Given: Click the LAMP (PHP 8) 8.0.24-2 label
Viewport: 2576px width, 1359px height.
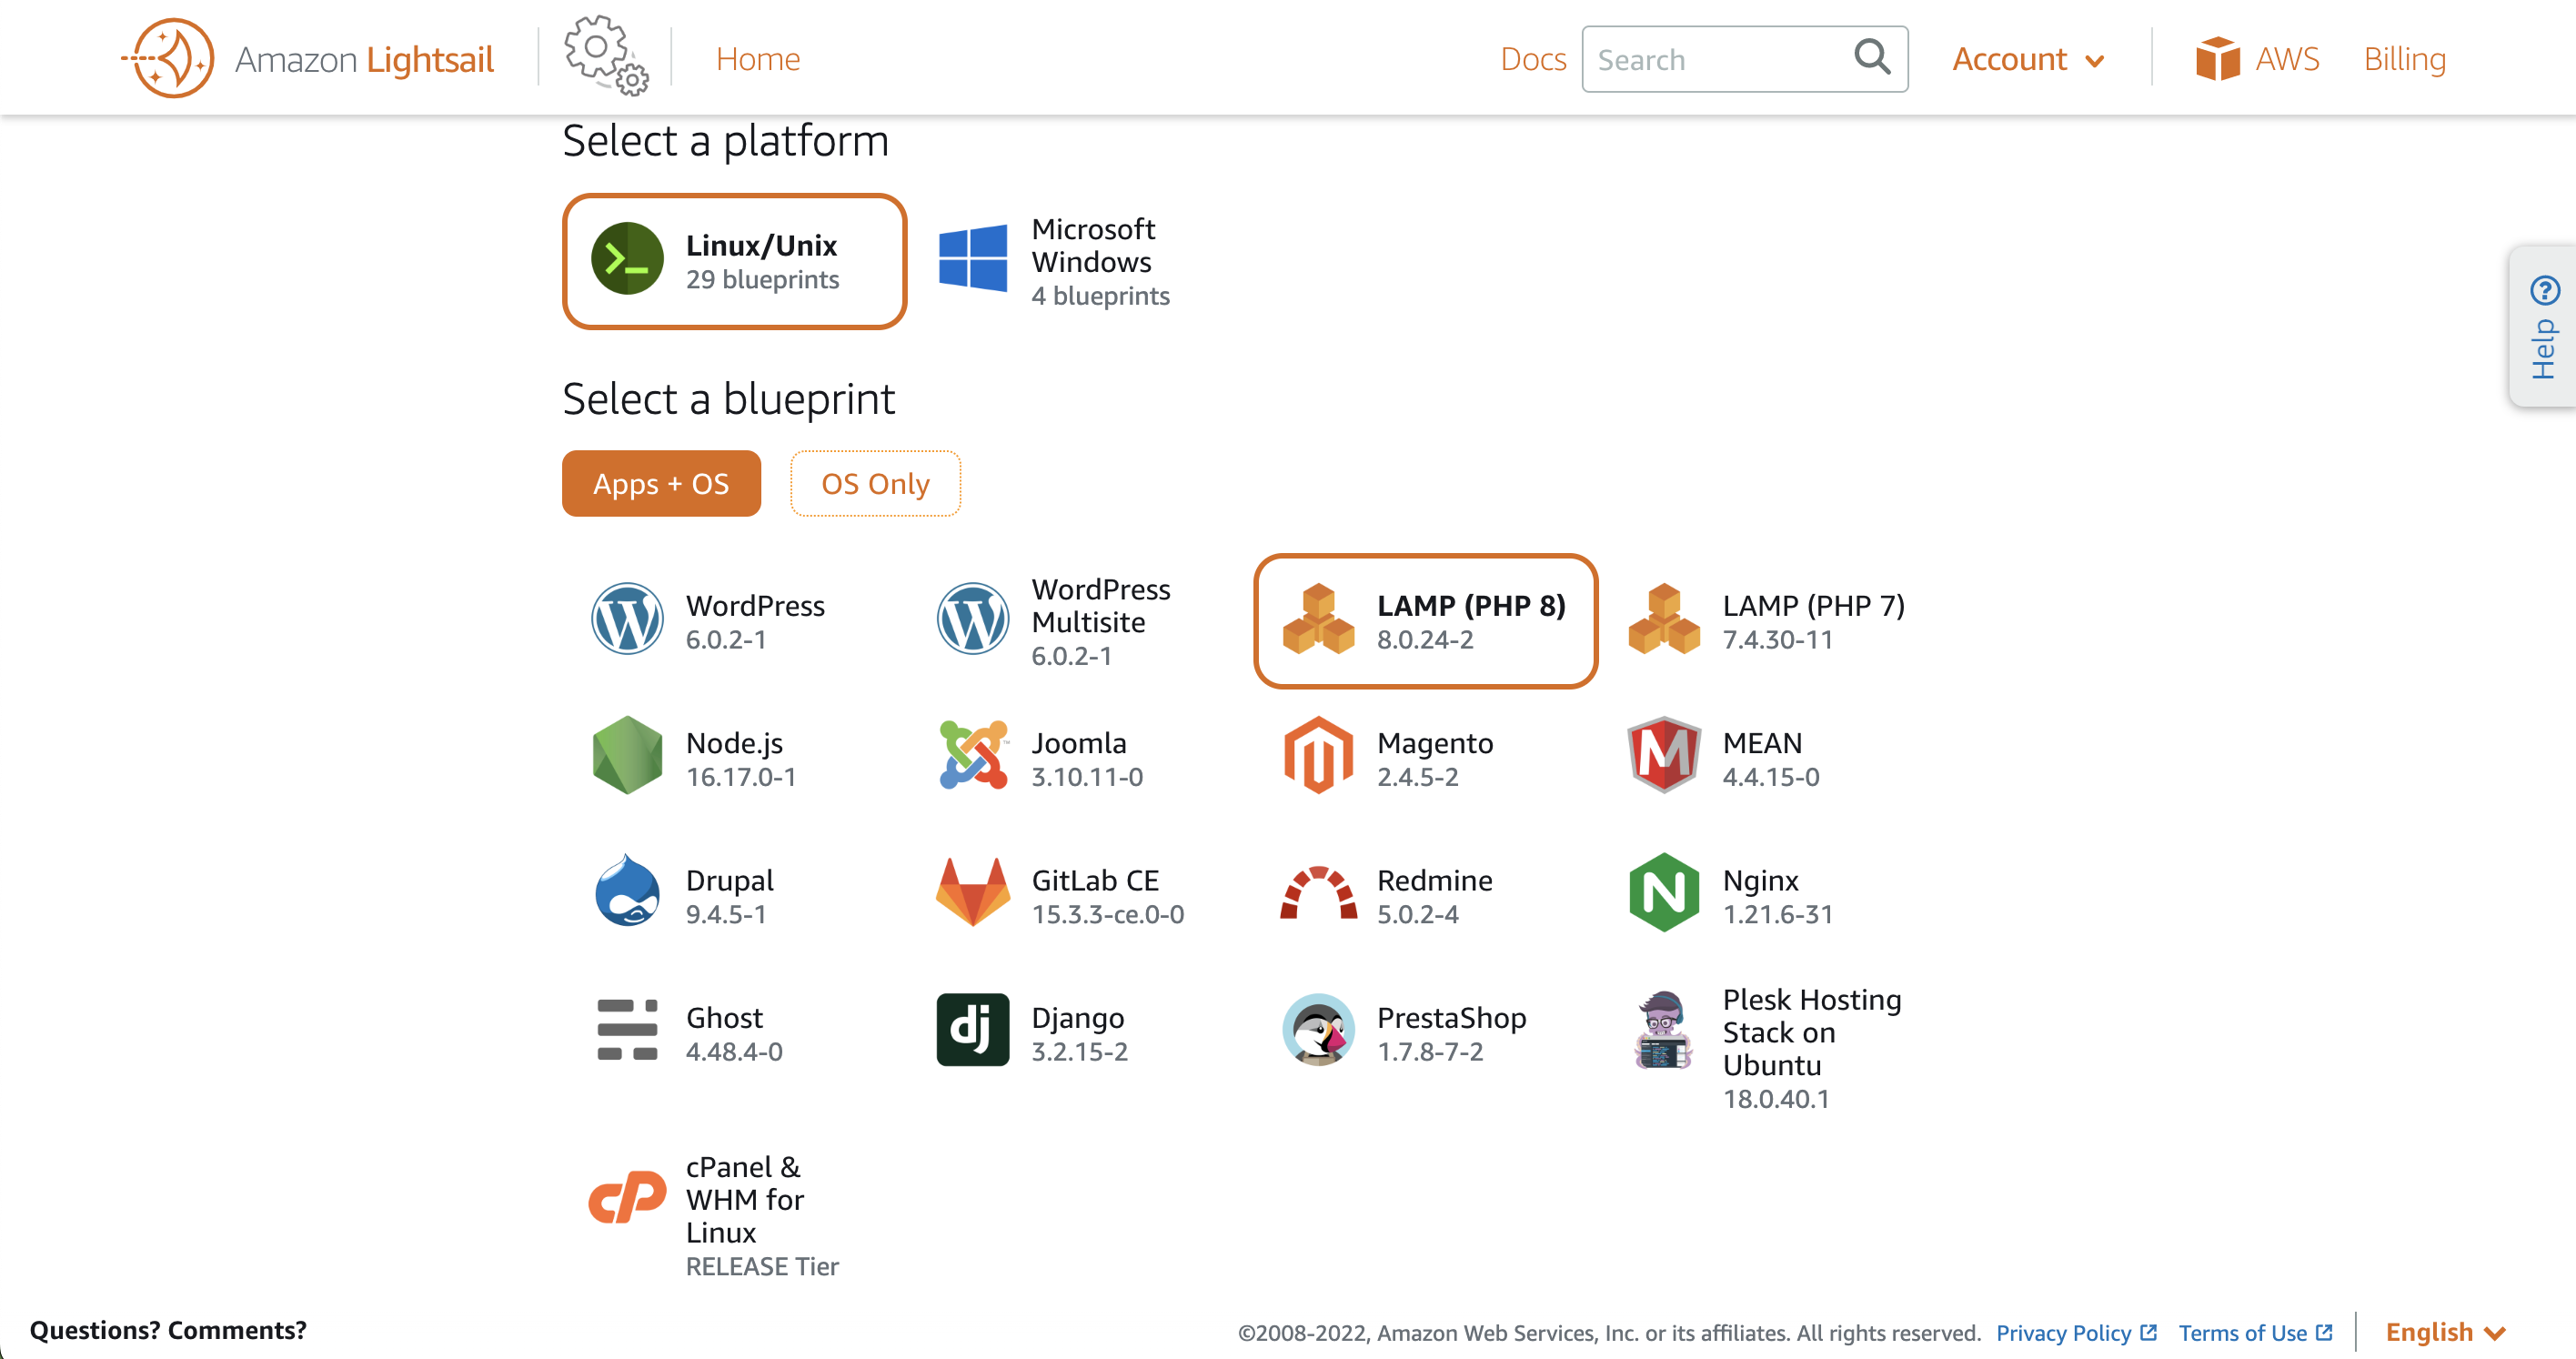Looking at the screenshot, I should [1471, 622].
